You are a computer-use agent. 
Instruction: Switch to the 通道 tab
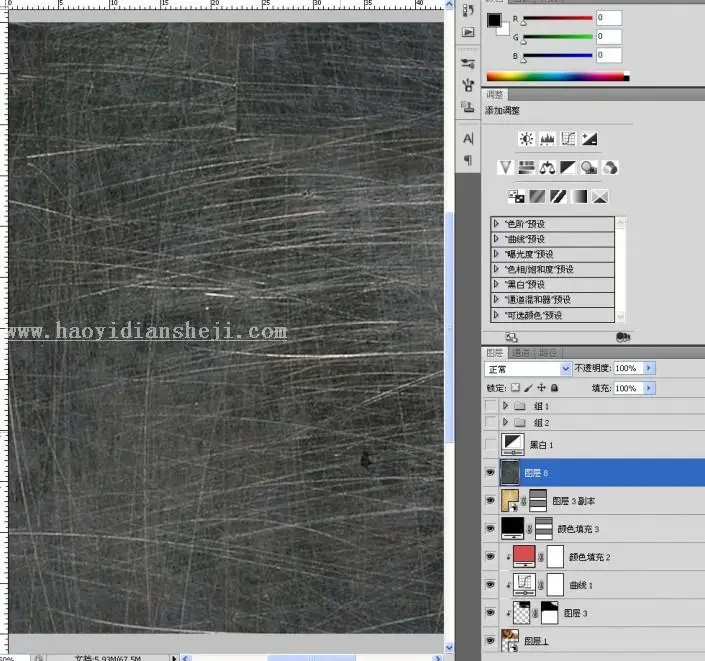point(521,353)
